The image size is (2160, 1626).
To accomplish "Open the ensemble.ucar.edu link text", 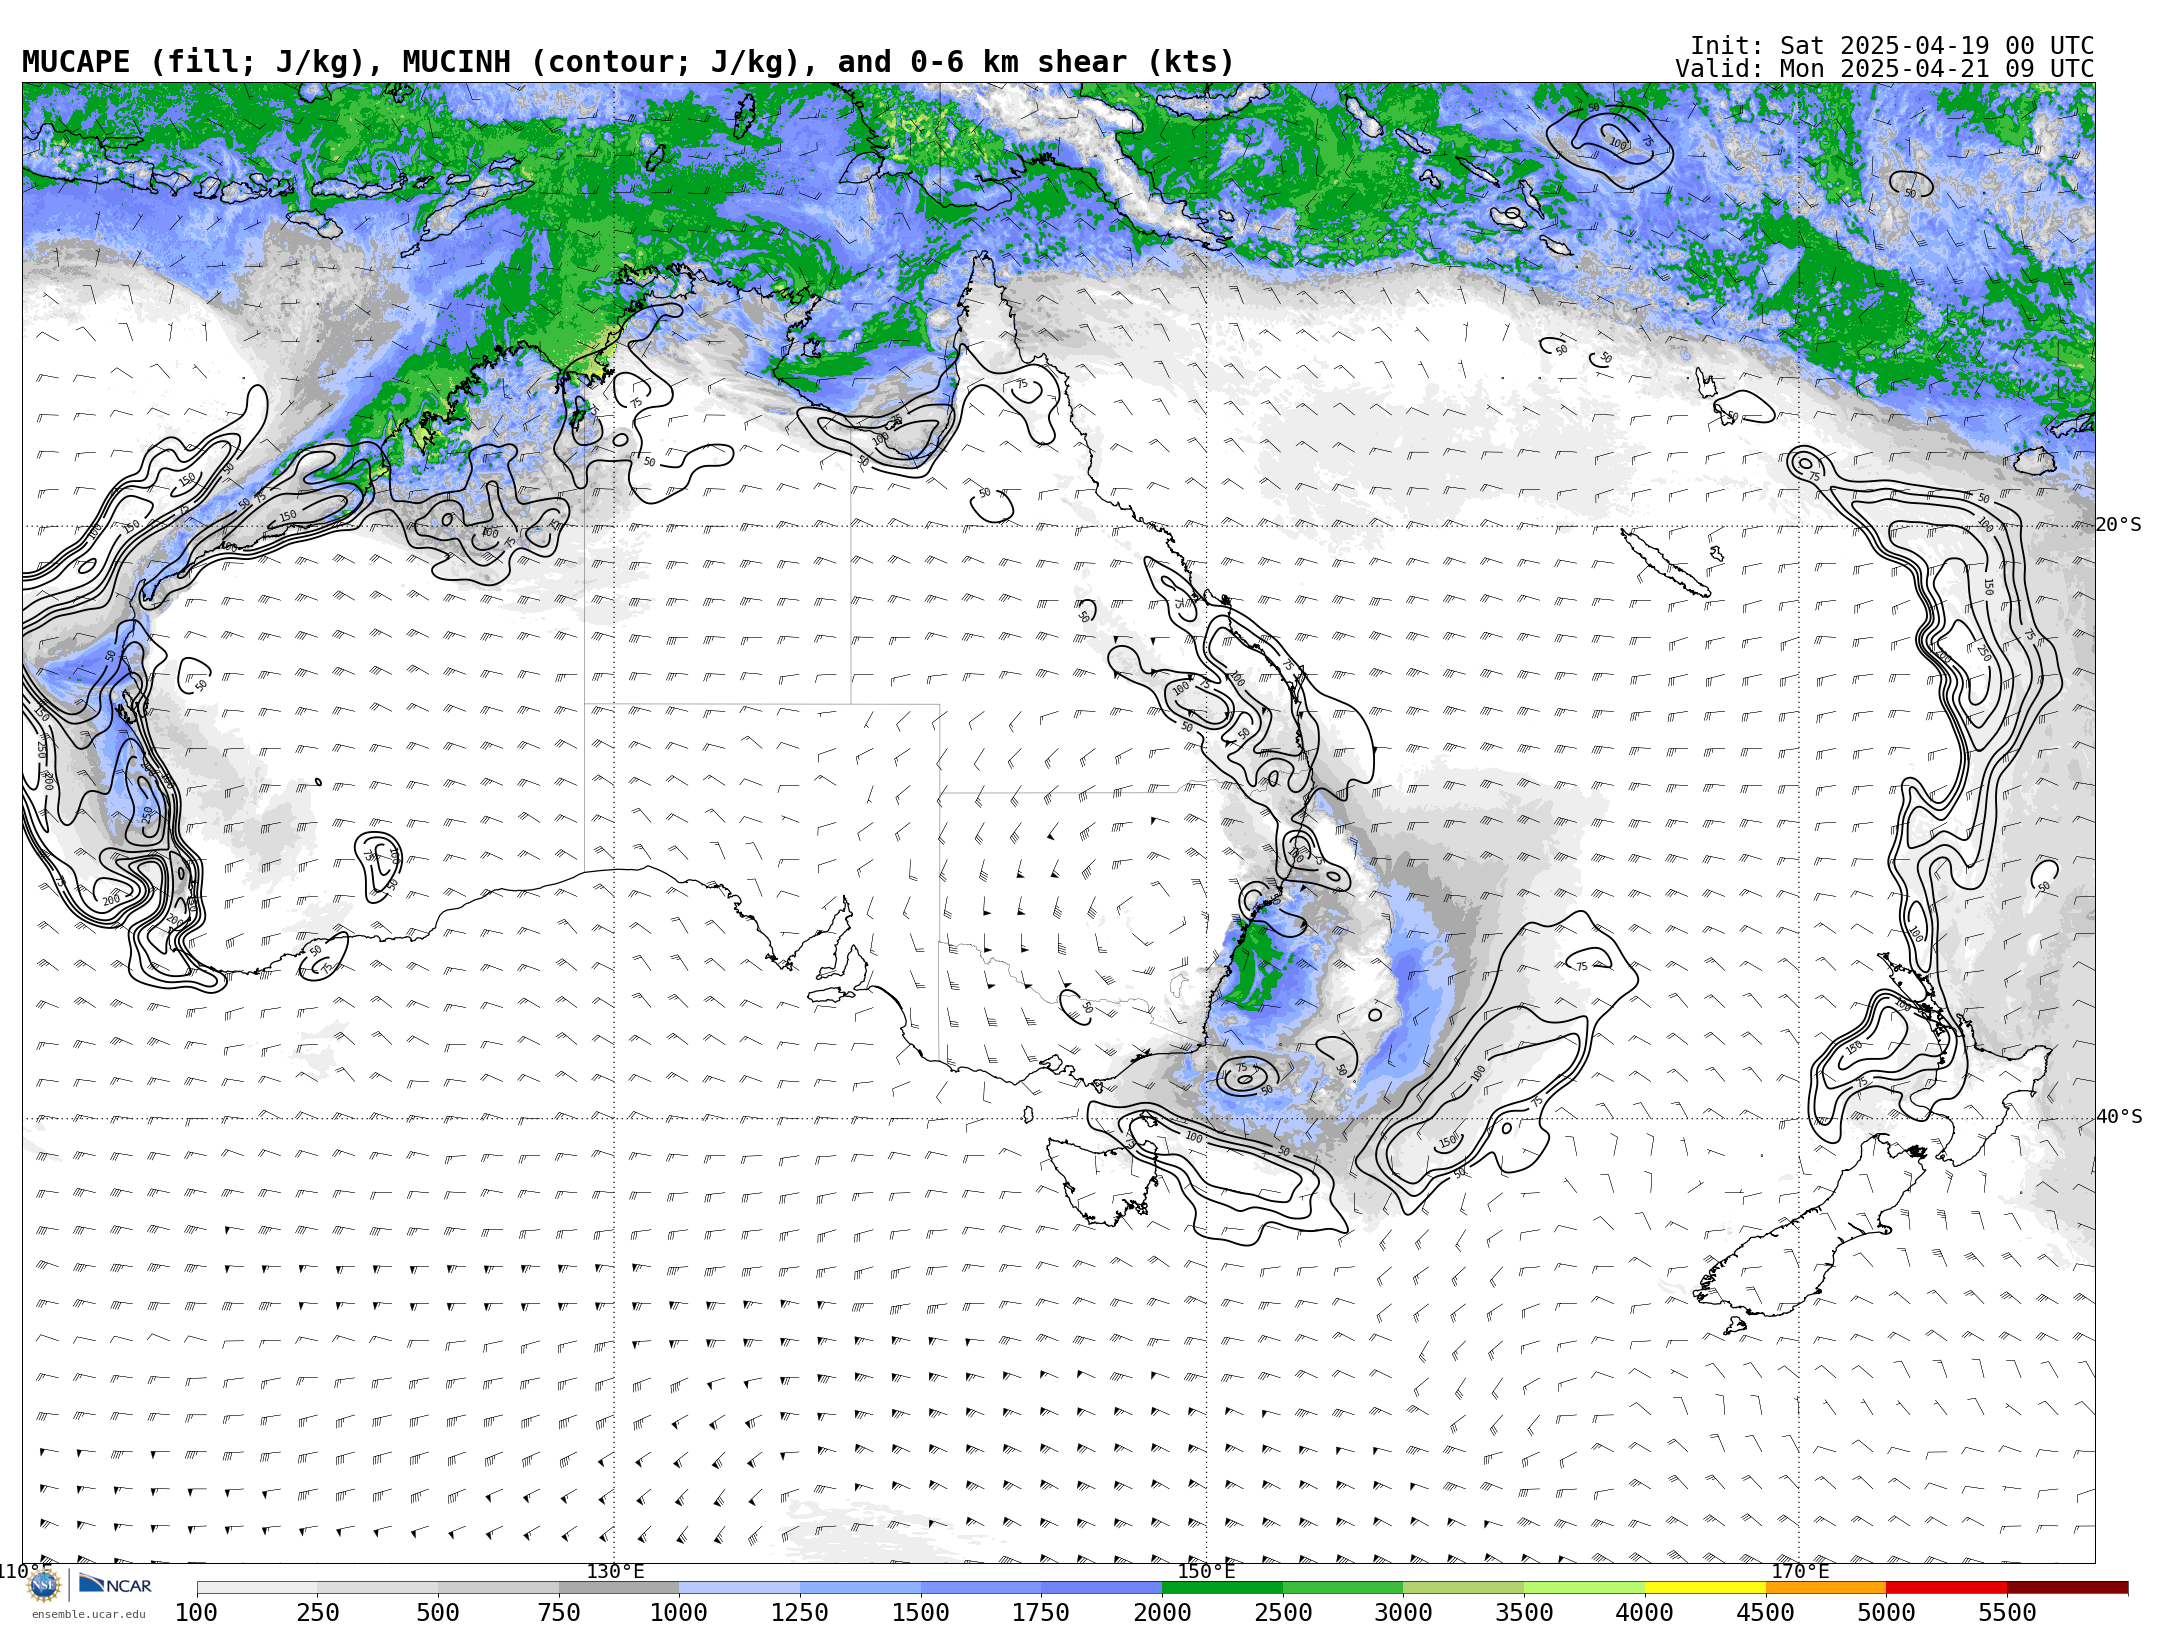I will click(x=88, y=1614).
